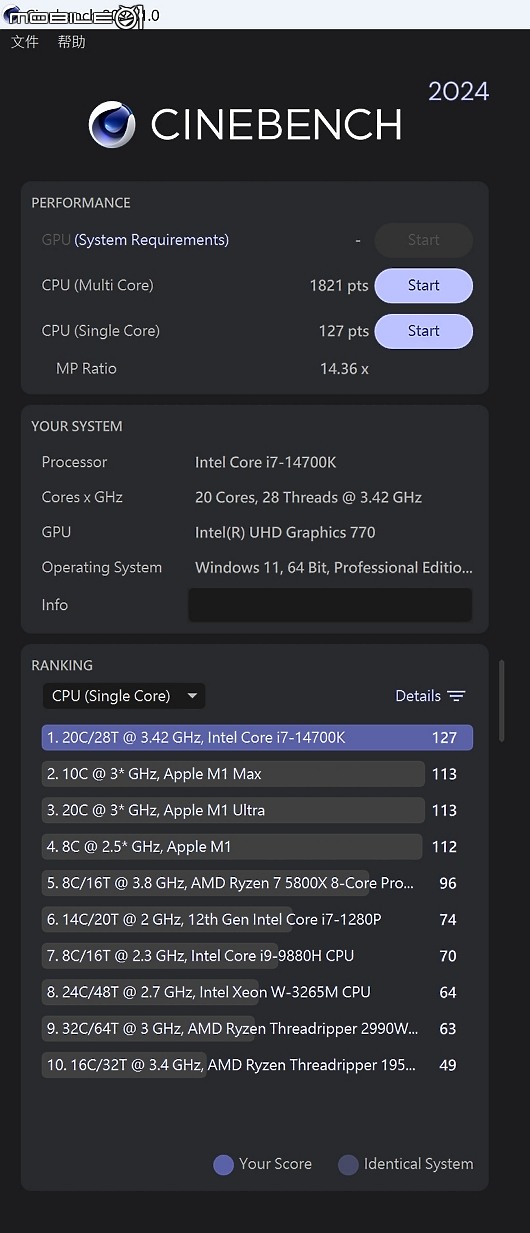Open the 帮助 menu
The height and width of the screenshot is (1233, 530).
71,42
